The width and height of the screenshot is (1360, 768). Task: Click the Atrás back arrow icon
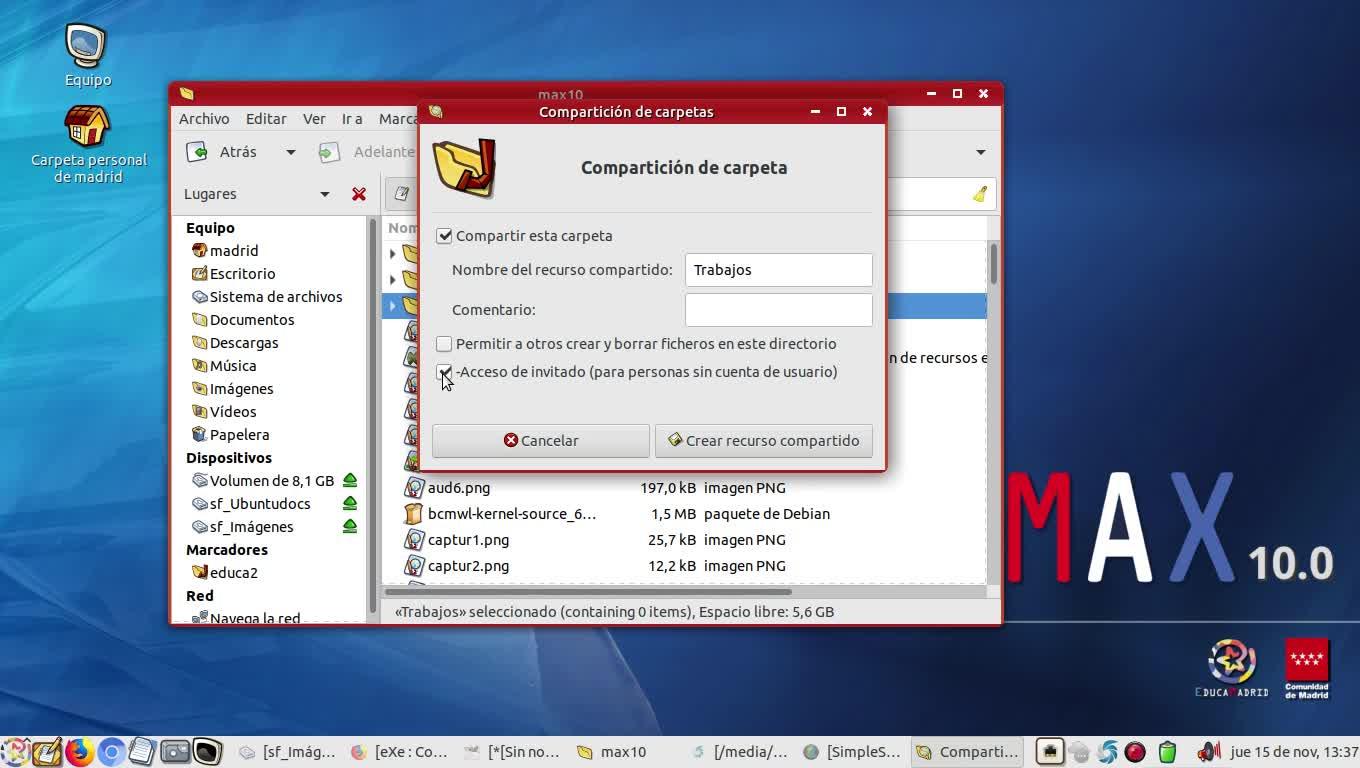click(x=197, y=152)
